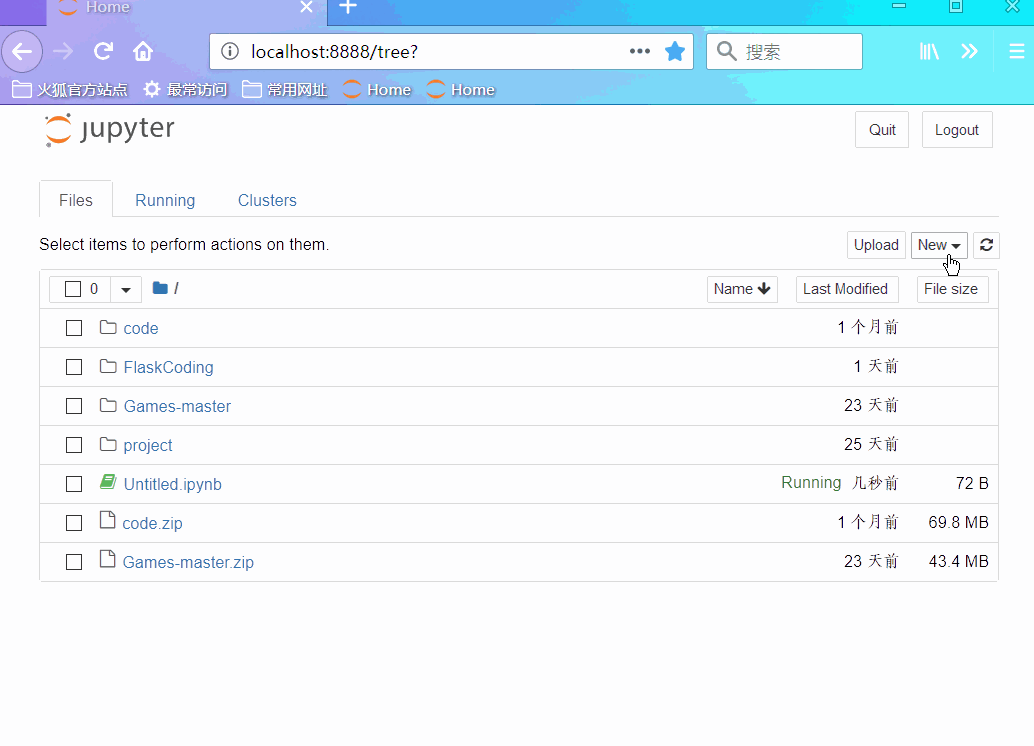The image size is (1034, 746).
Task: Click the Logout button
Action: tap(957, 130)
